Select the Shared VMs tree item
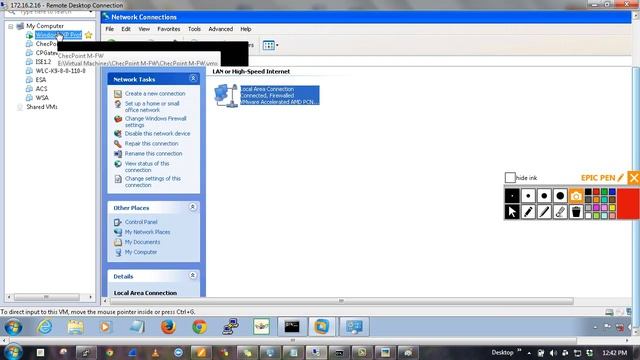Viewport: 640px width, 360px height. (42, 107)
